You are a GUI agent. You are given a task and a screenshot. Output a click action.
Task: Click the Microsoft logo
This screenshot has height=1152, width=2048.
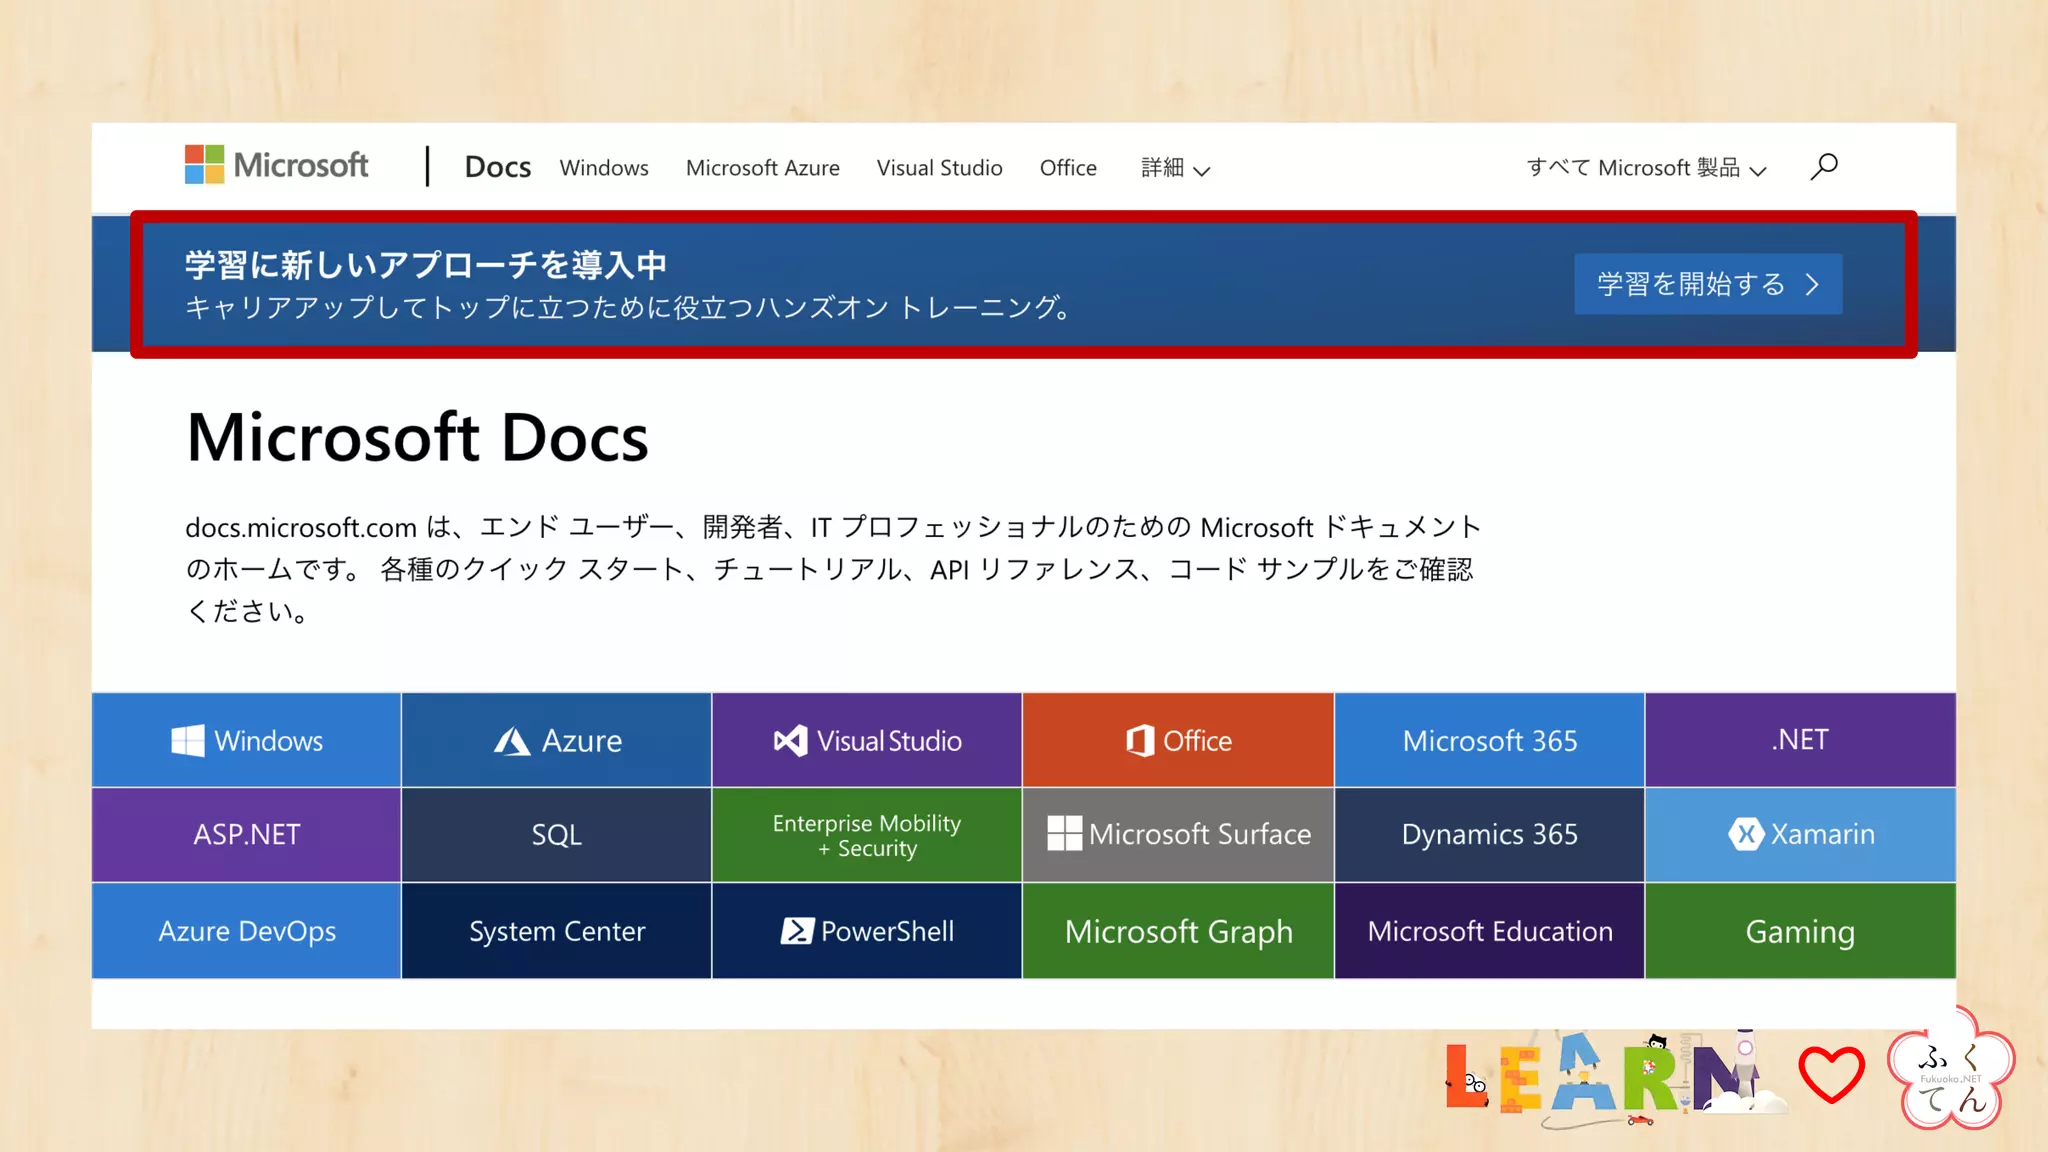(276, 165)
